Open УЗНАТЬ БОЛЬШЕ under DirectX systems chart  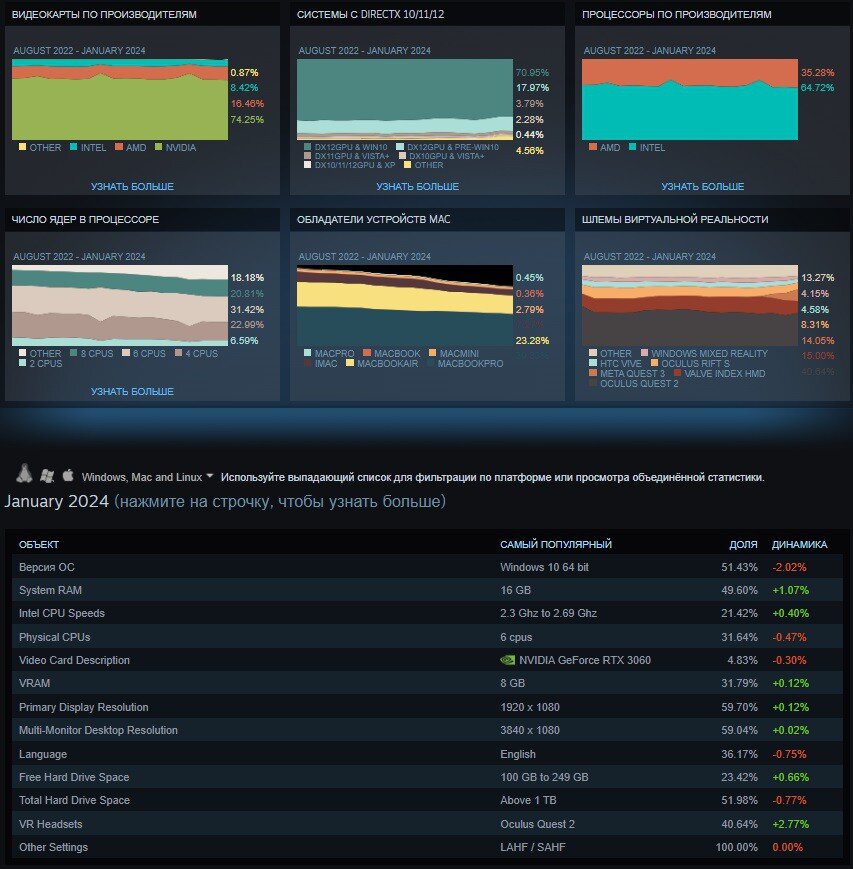(417, 186)
